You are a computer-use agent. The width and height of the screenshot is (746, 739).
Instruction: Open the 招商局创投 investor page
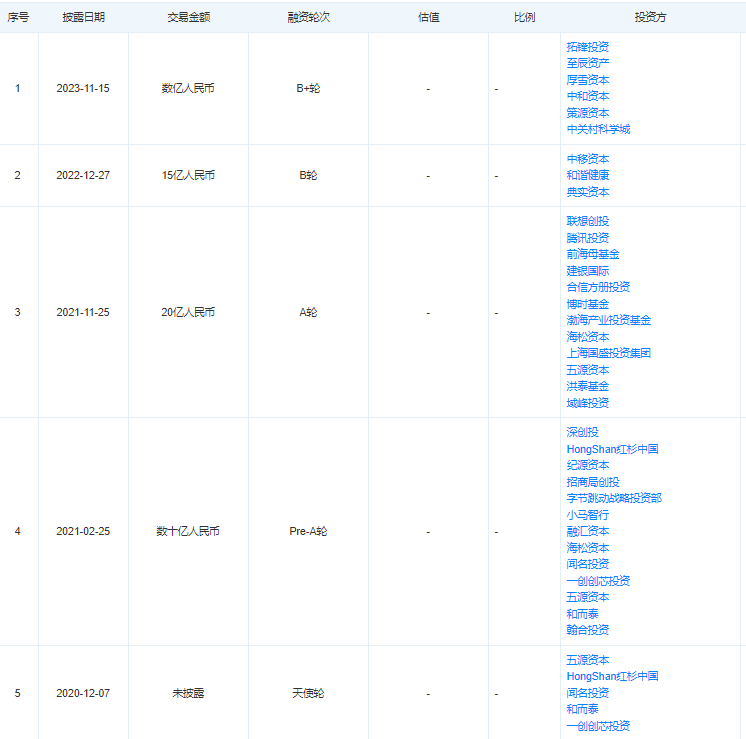coord(592,482)
